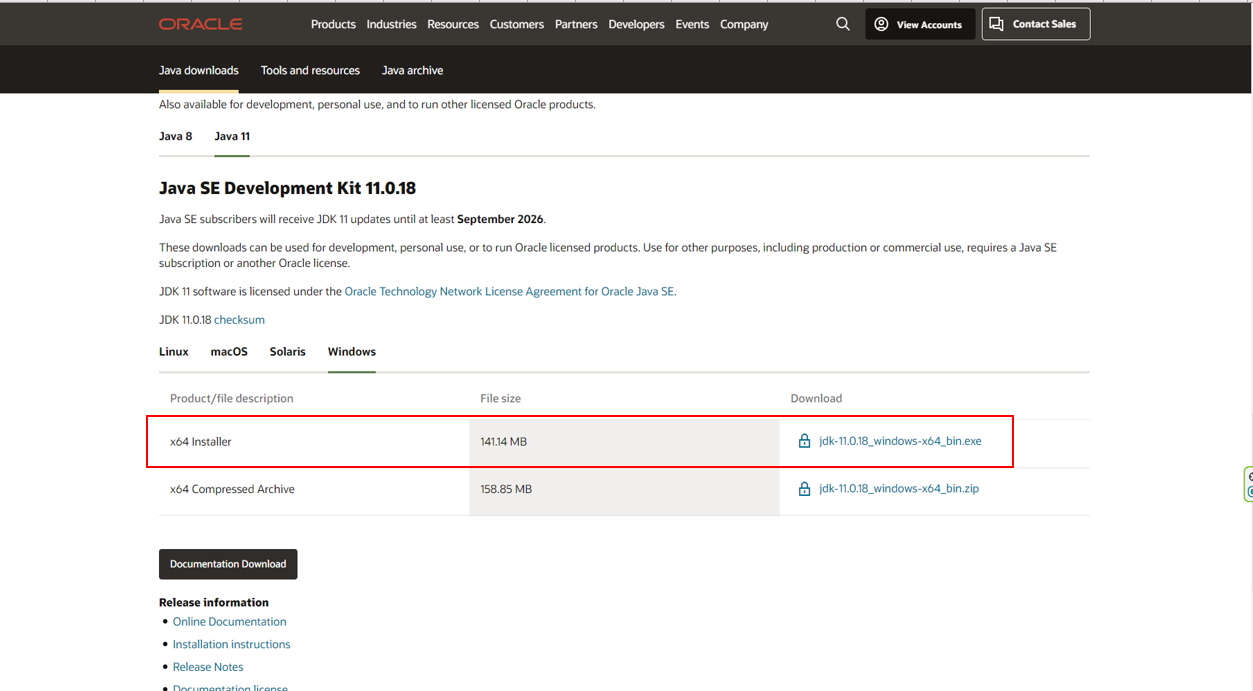
Task: Open the JDK 11.0.18 checksum link
Action: tap(239, 320)
